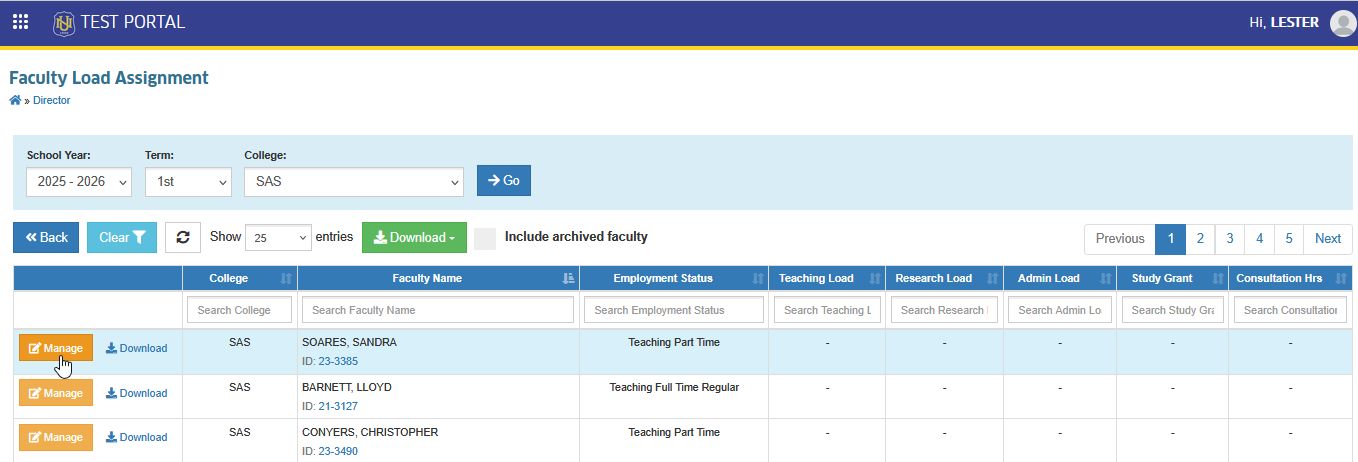Viewport: 1358px width, 462px height.
Task: Sort the Teaching Load column
Action: point(875,278)
